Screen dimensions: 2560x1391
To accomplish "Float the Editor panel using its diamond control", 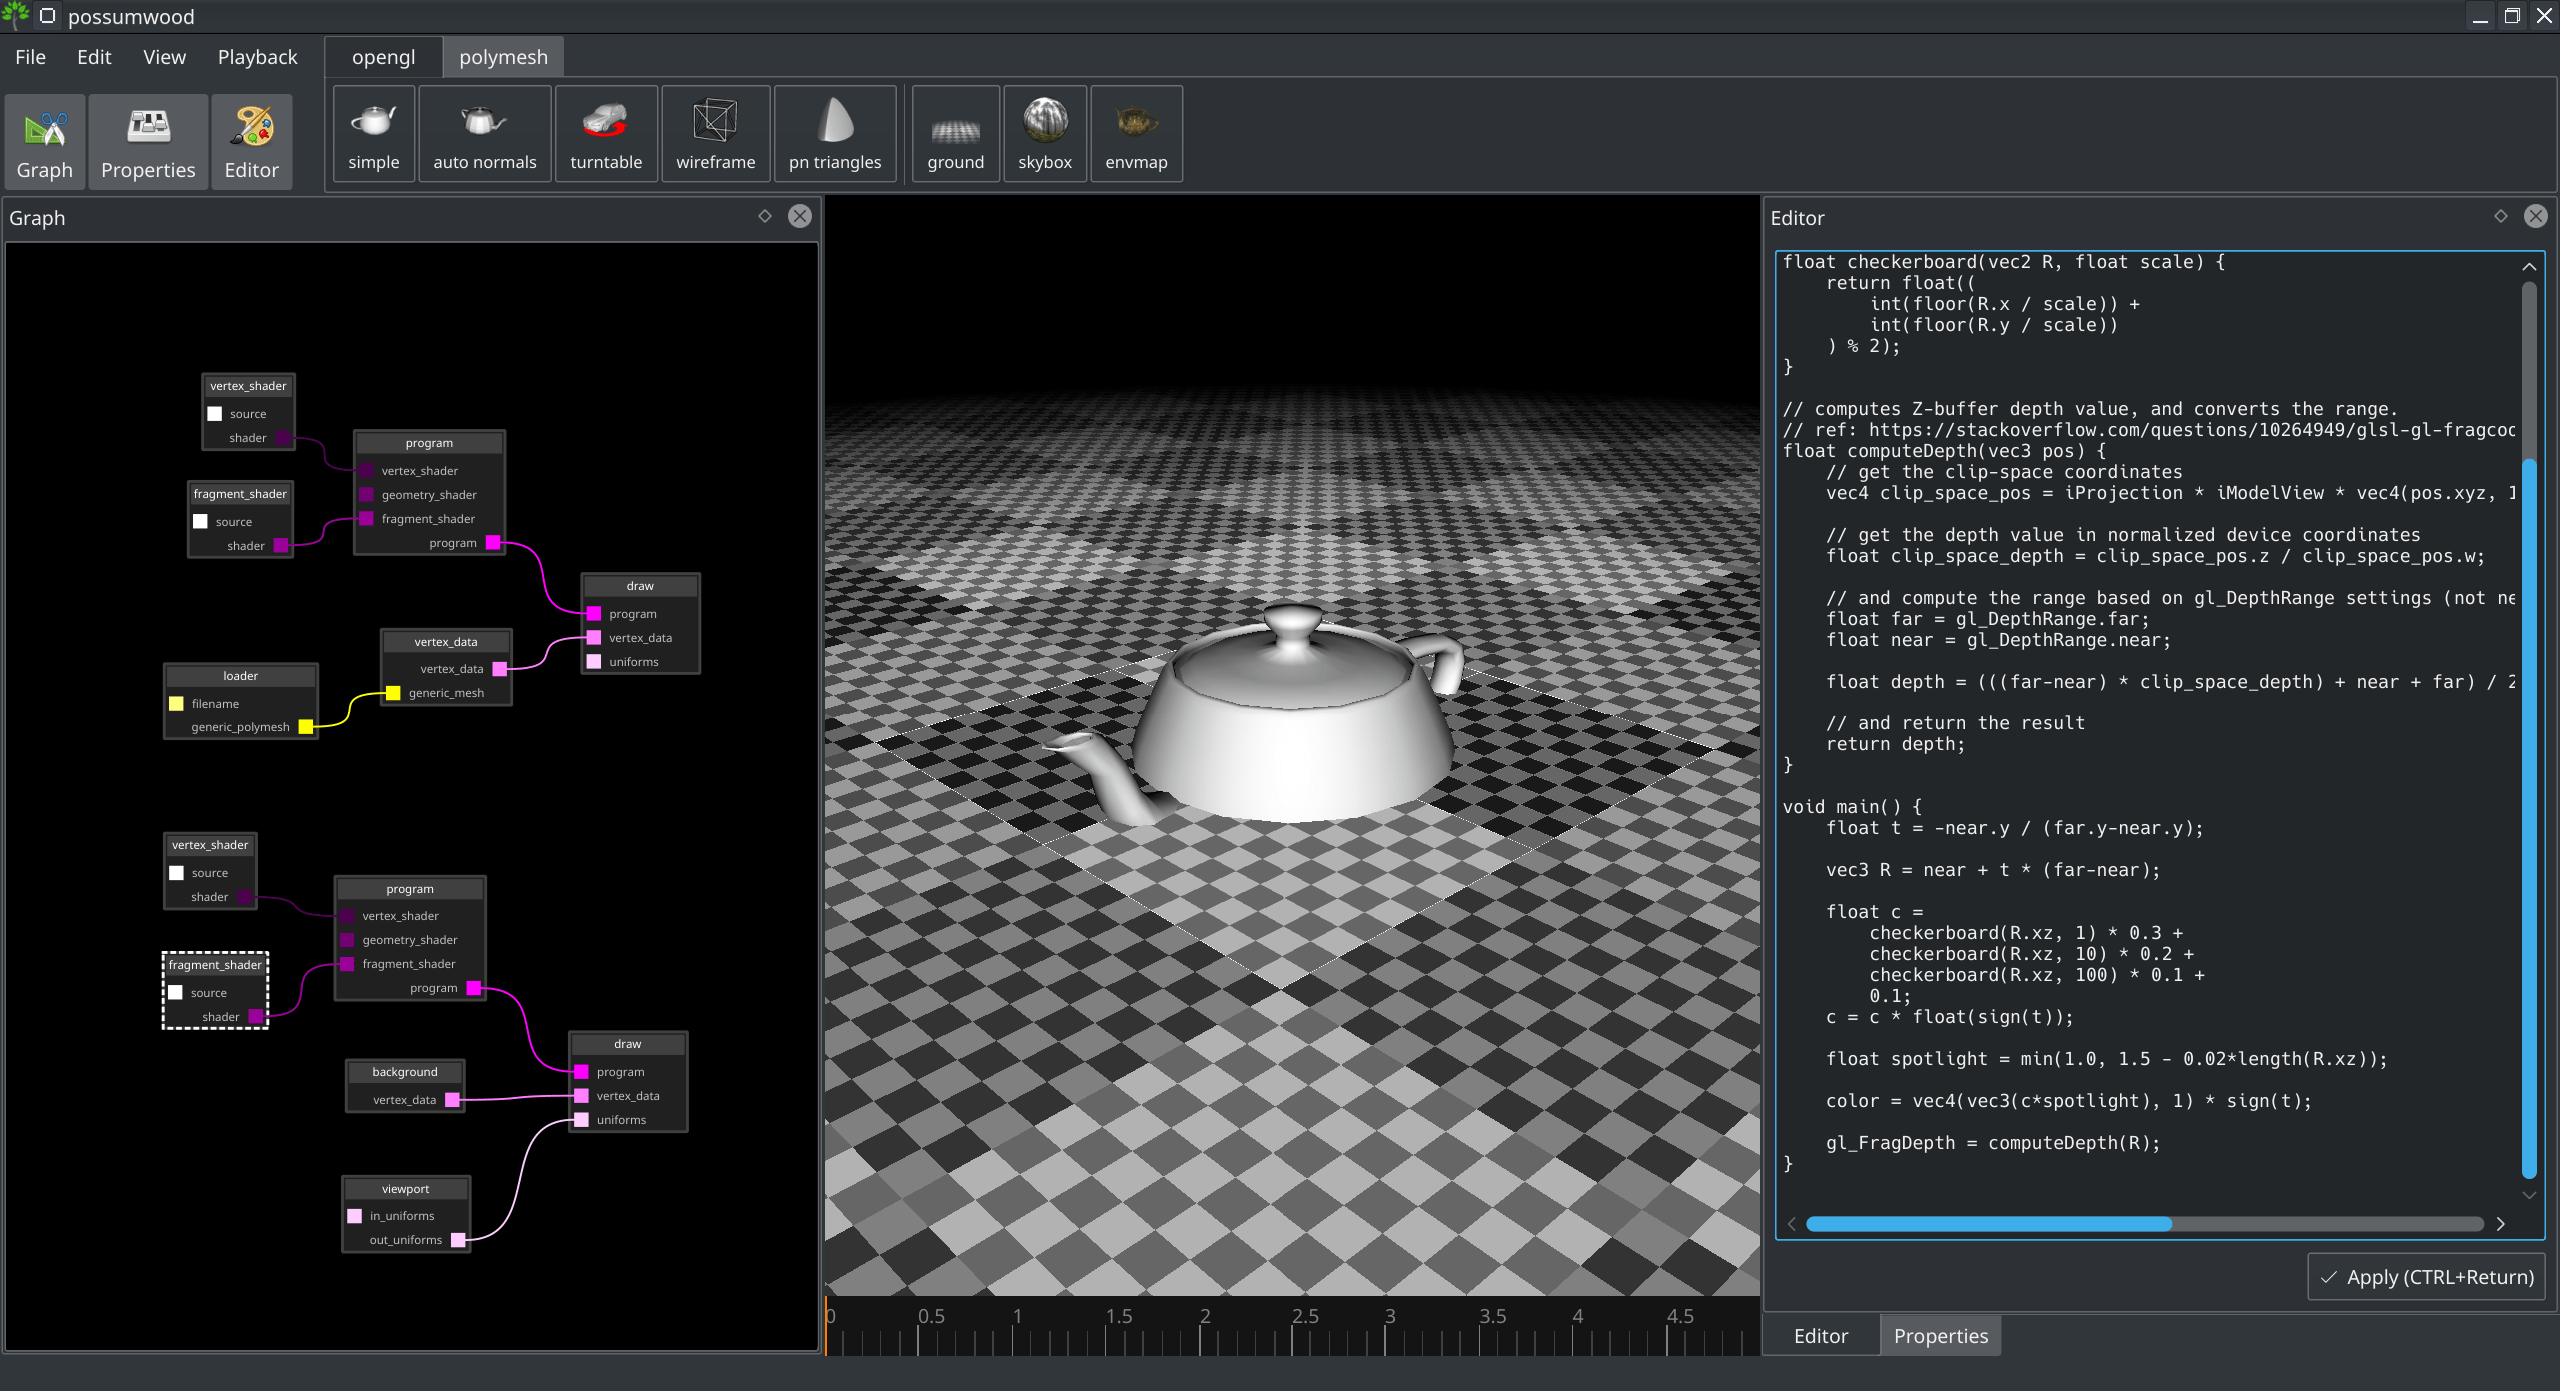I will [x=2500, y=216].
